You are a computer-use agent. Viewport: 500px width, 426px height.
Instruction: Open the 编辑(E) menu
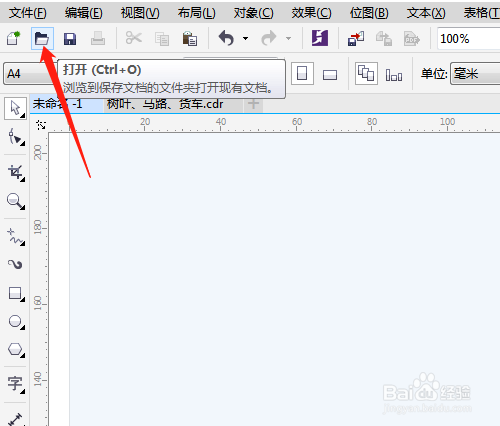84,13
